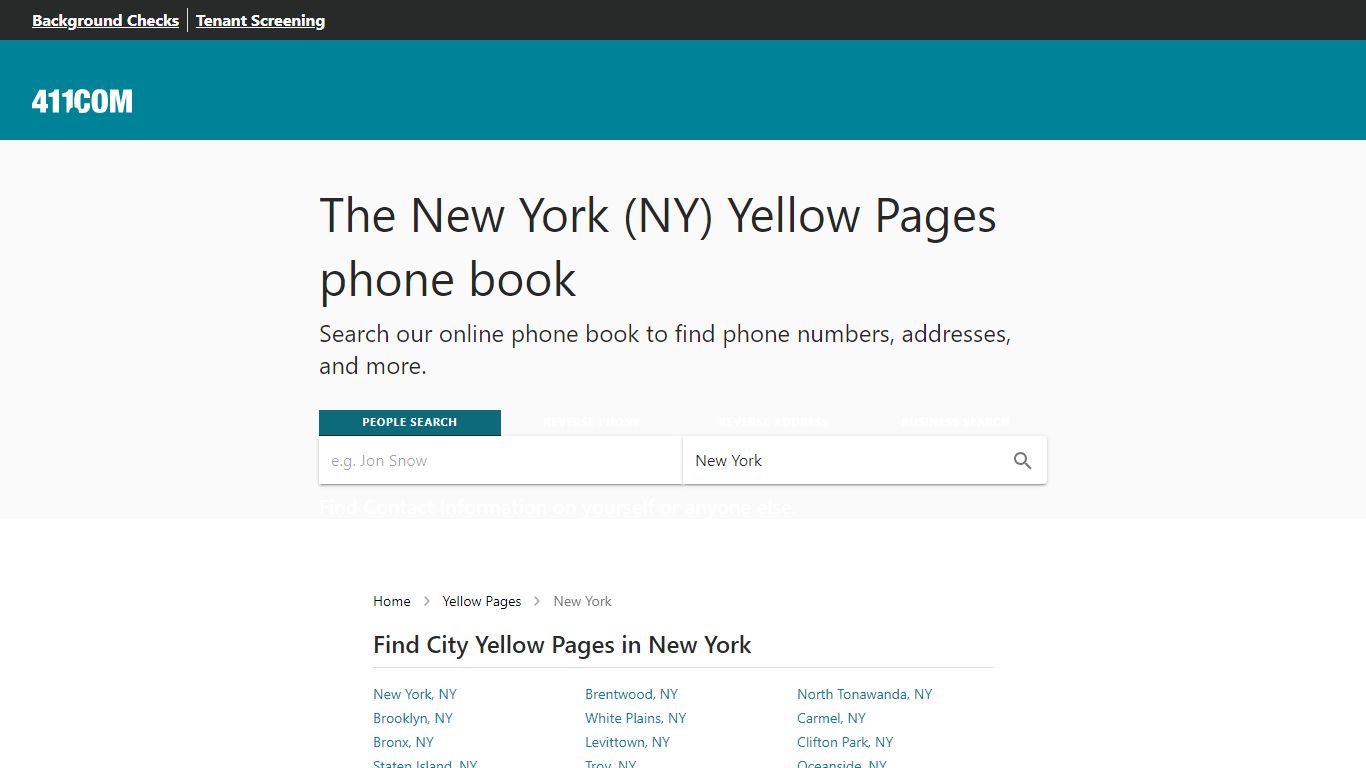Click 'New York' breadcrumb text

point(583,601)
